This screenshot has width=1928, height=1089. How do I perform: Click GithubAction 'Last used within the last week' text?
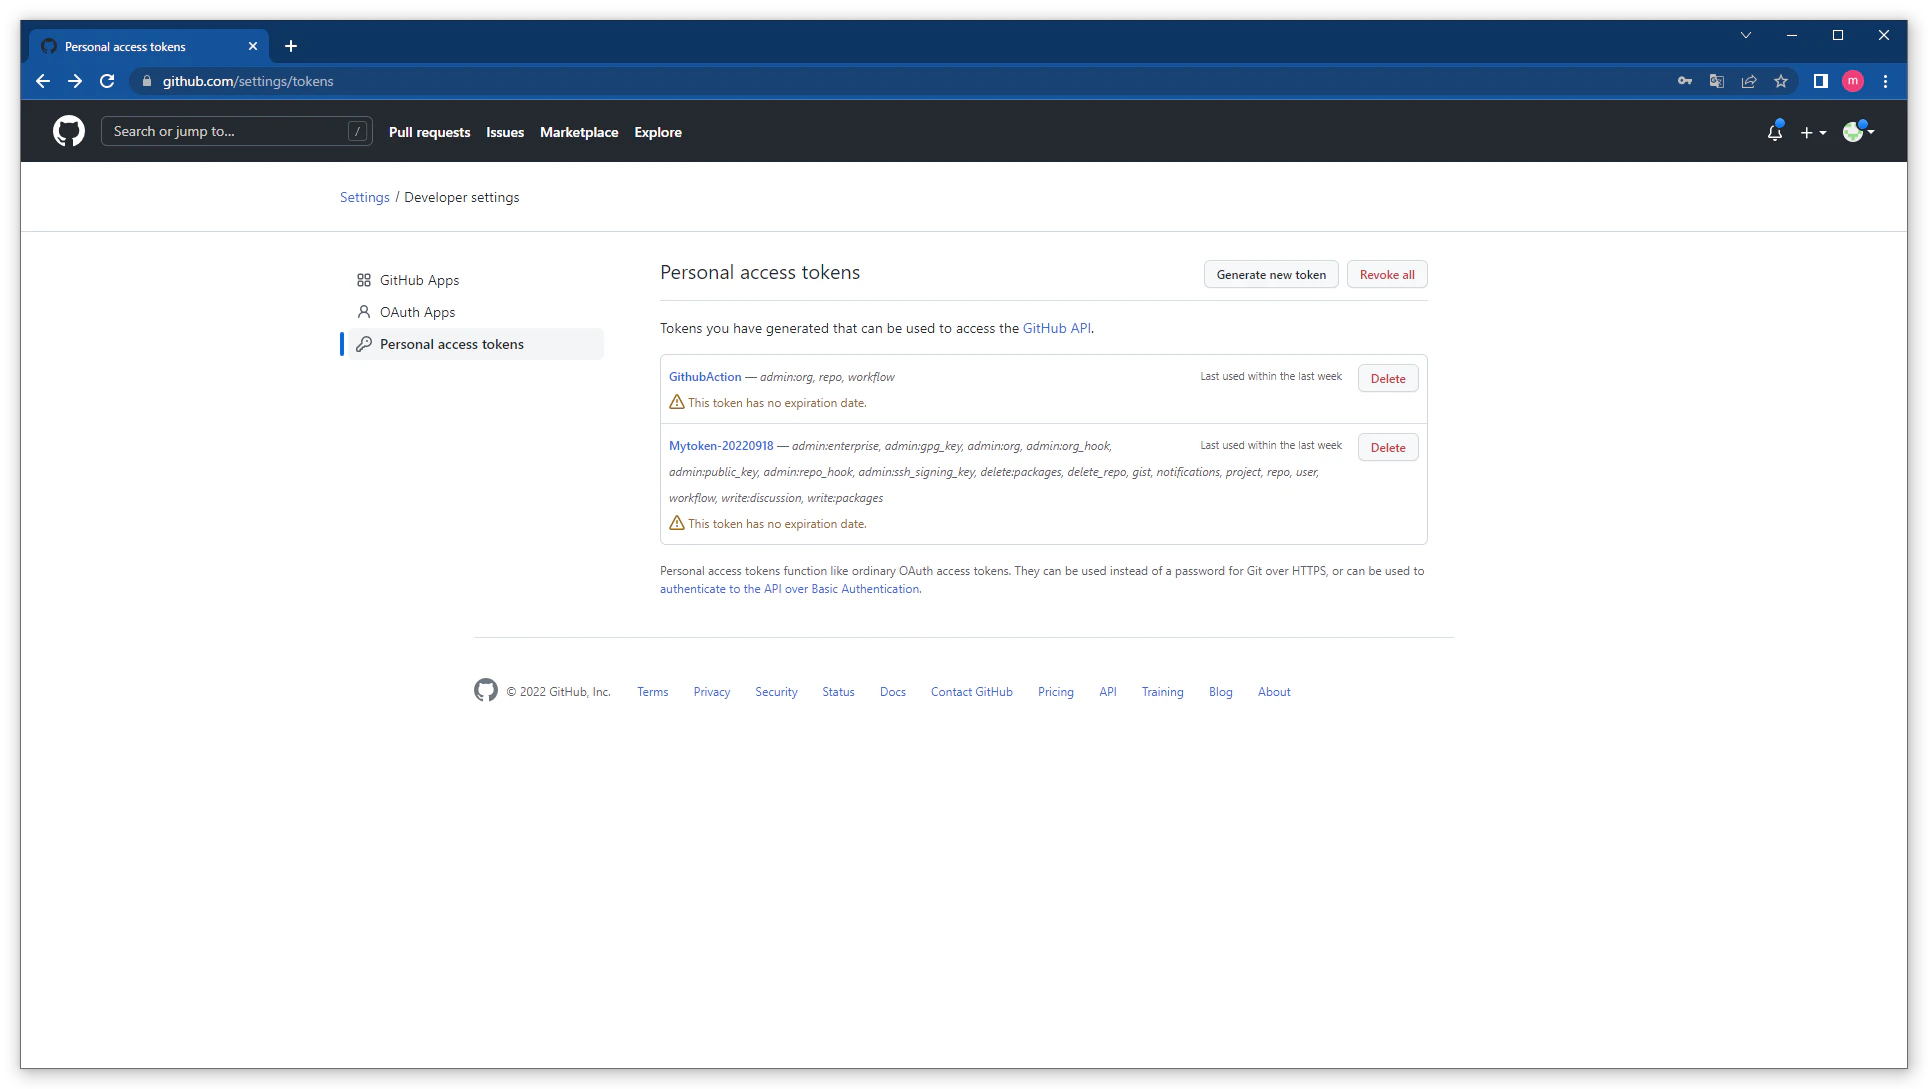(1271, 377)
